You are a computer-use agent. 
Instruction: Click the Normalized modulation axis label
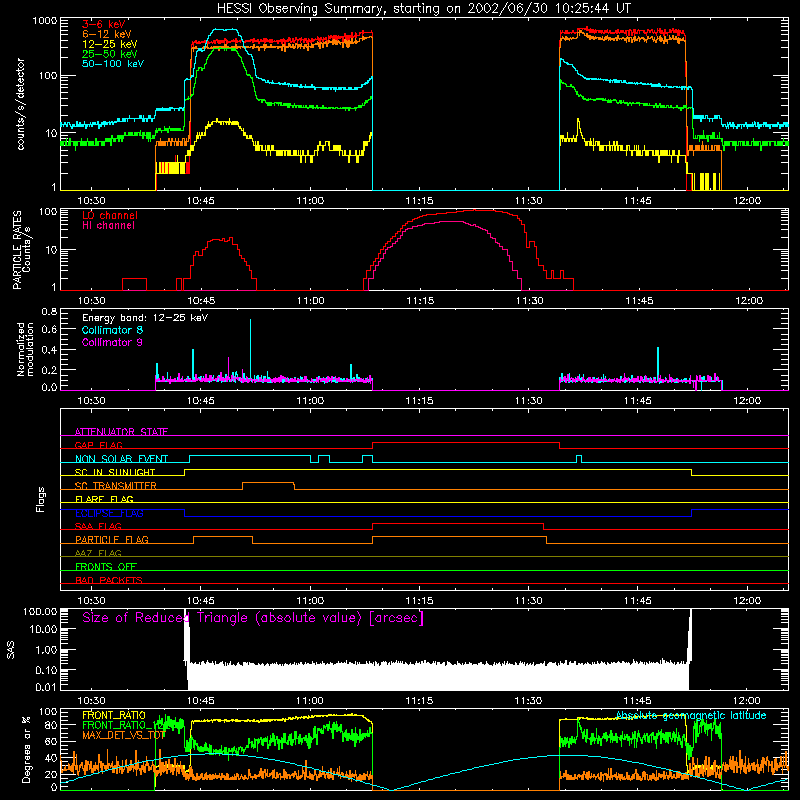click(25, 349)
